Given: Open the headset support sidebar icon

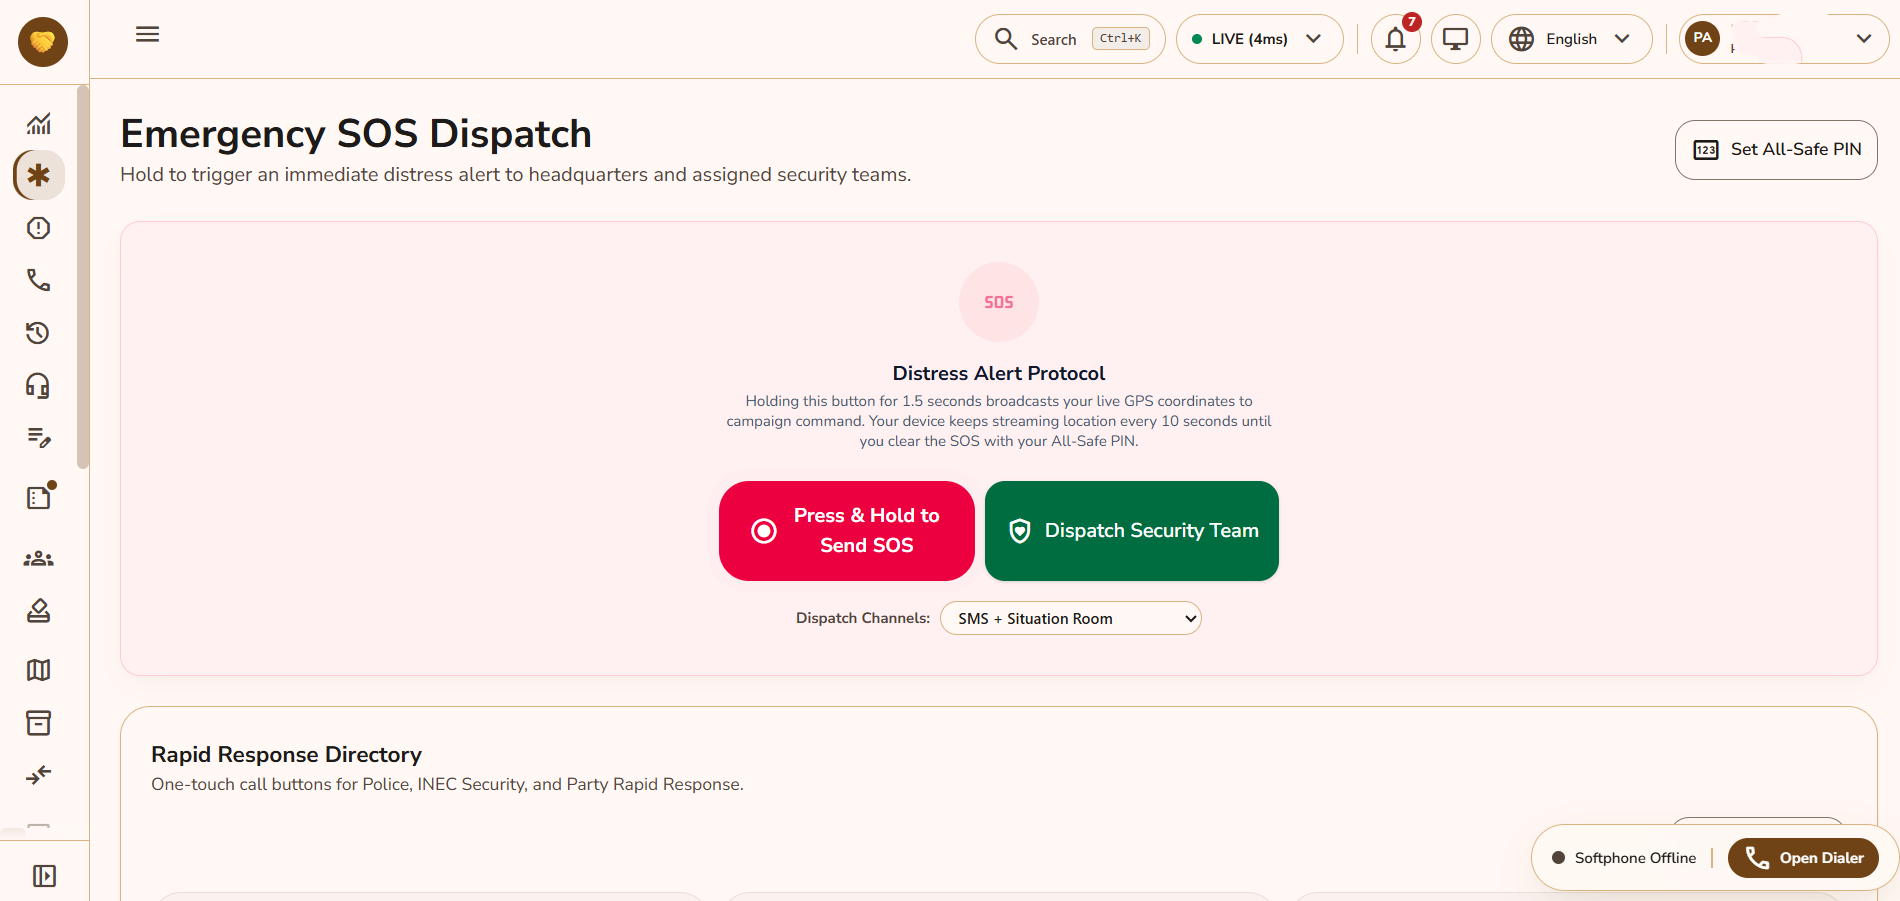Looking at the screenshot, I should point(39,386).
